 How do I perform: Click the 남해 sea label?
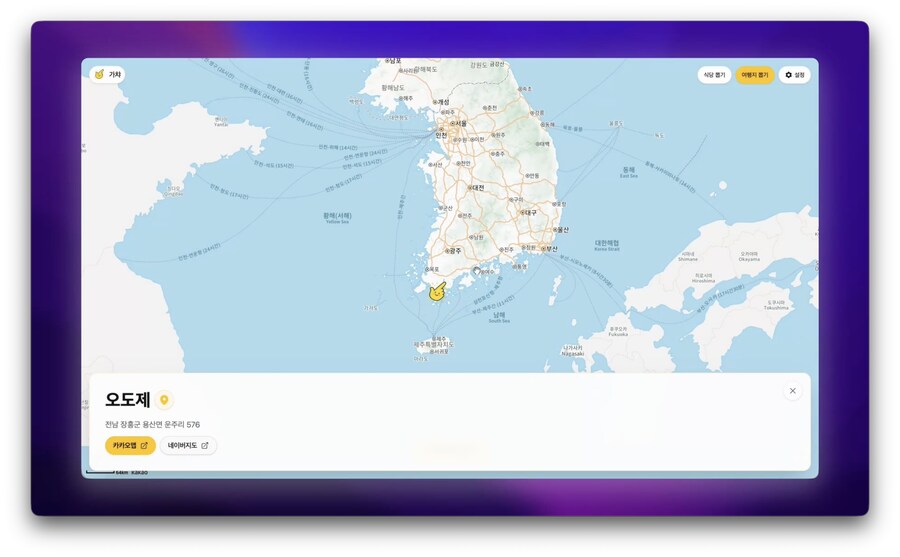[499, 315]
